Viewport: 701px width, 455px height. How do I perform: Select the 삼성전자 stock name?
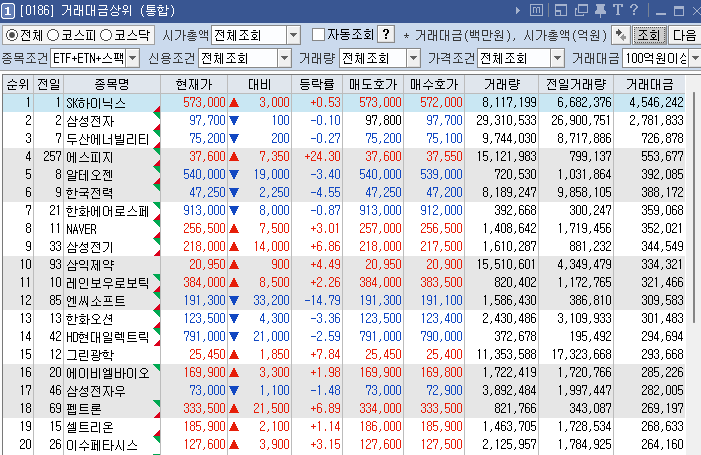click(x=90, y=121)
